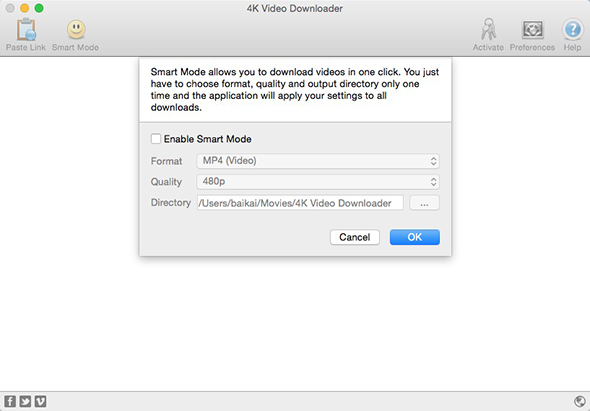This screenshot has height=411, width=590.
Task: Confirm settings with the OK button
Action: coord(415,237)
